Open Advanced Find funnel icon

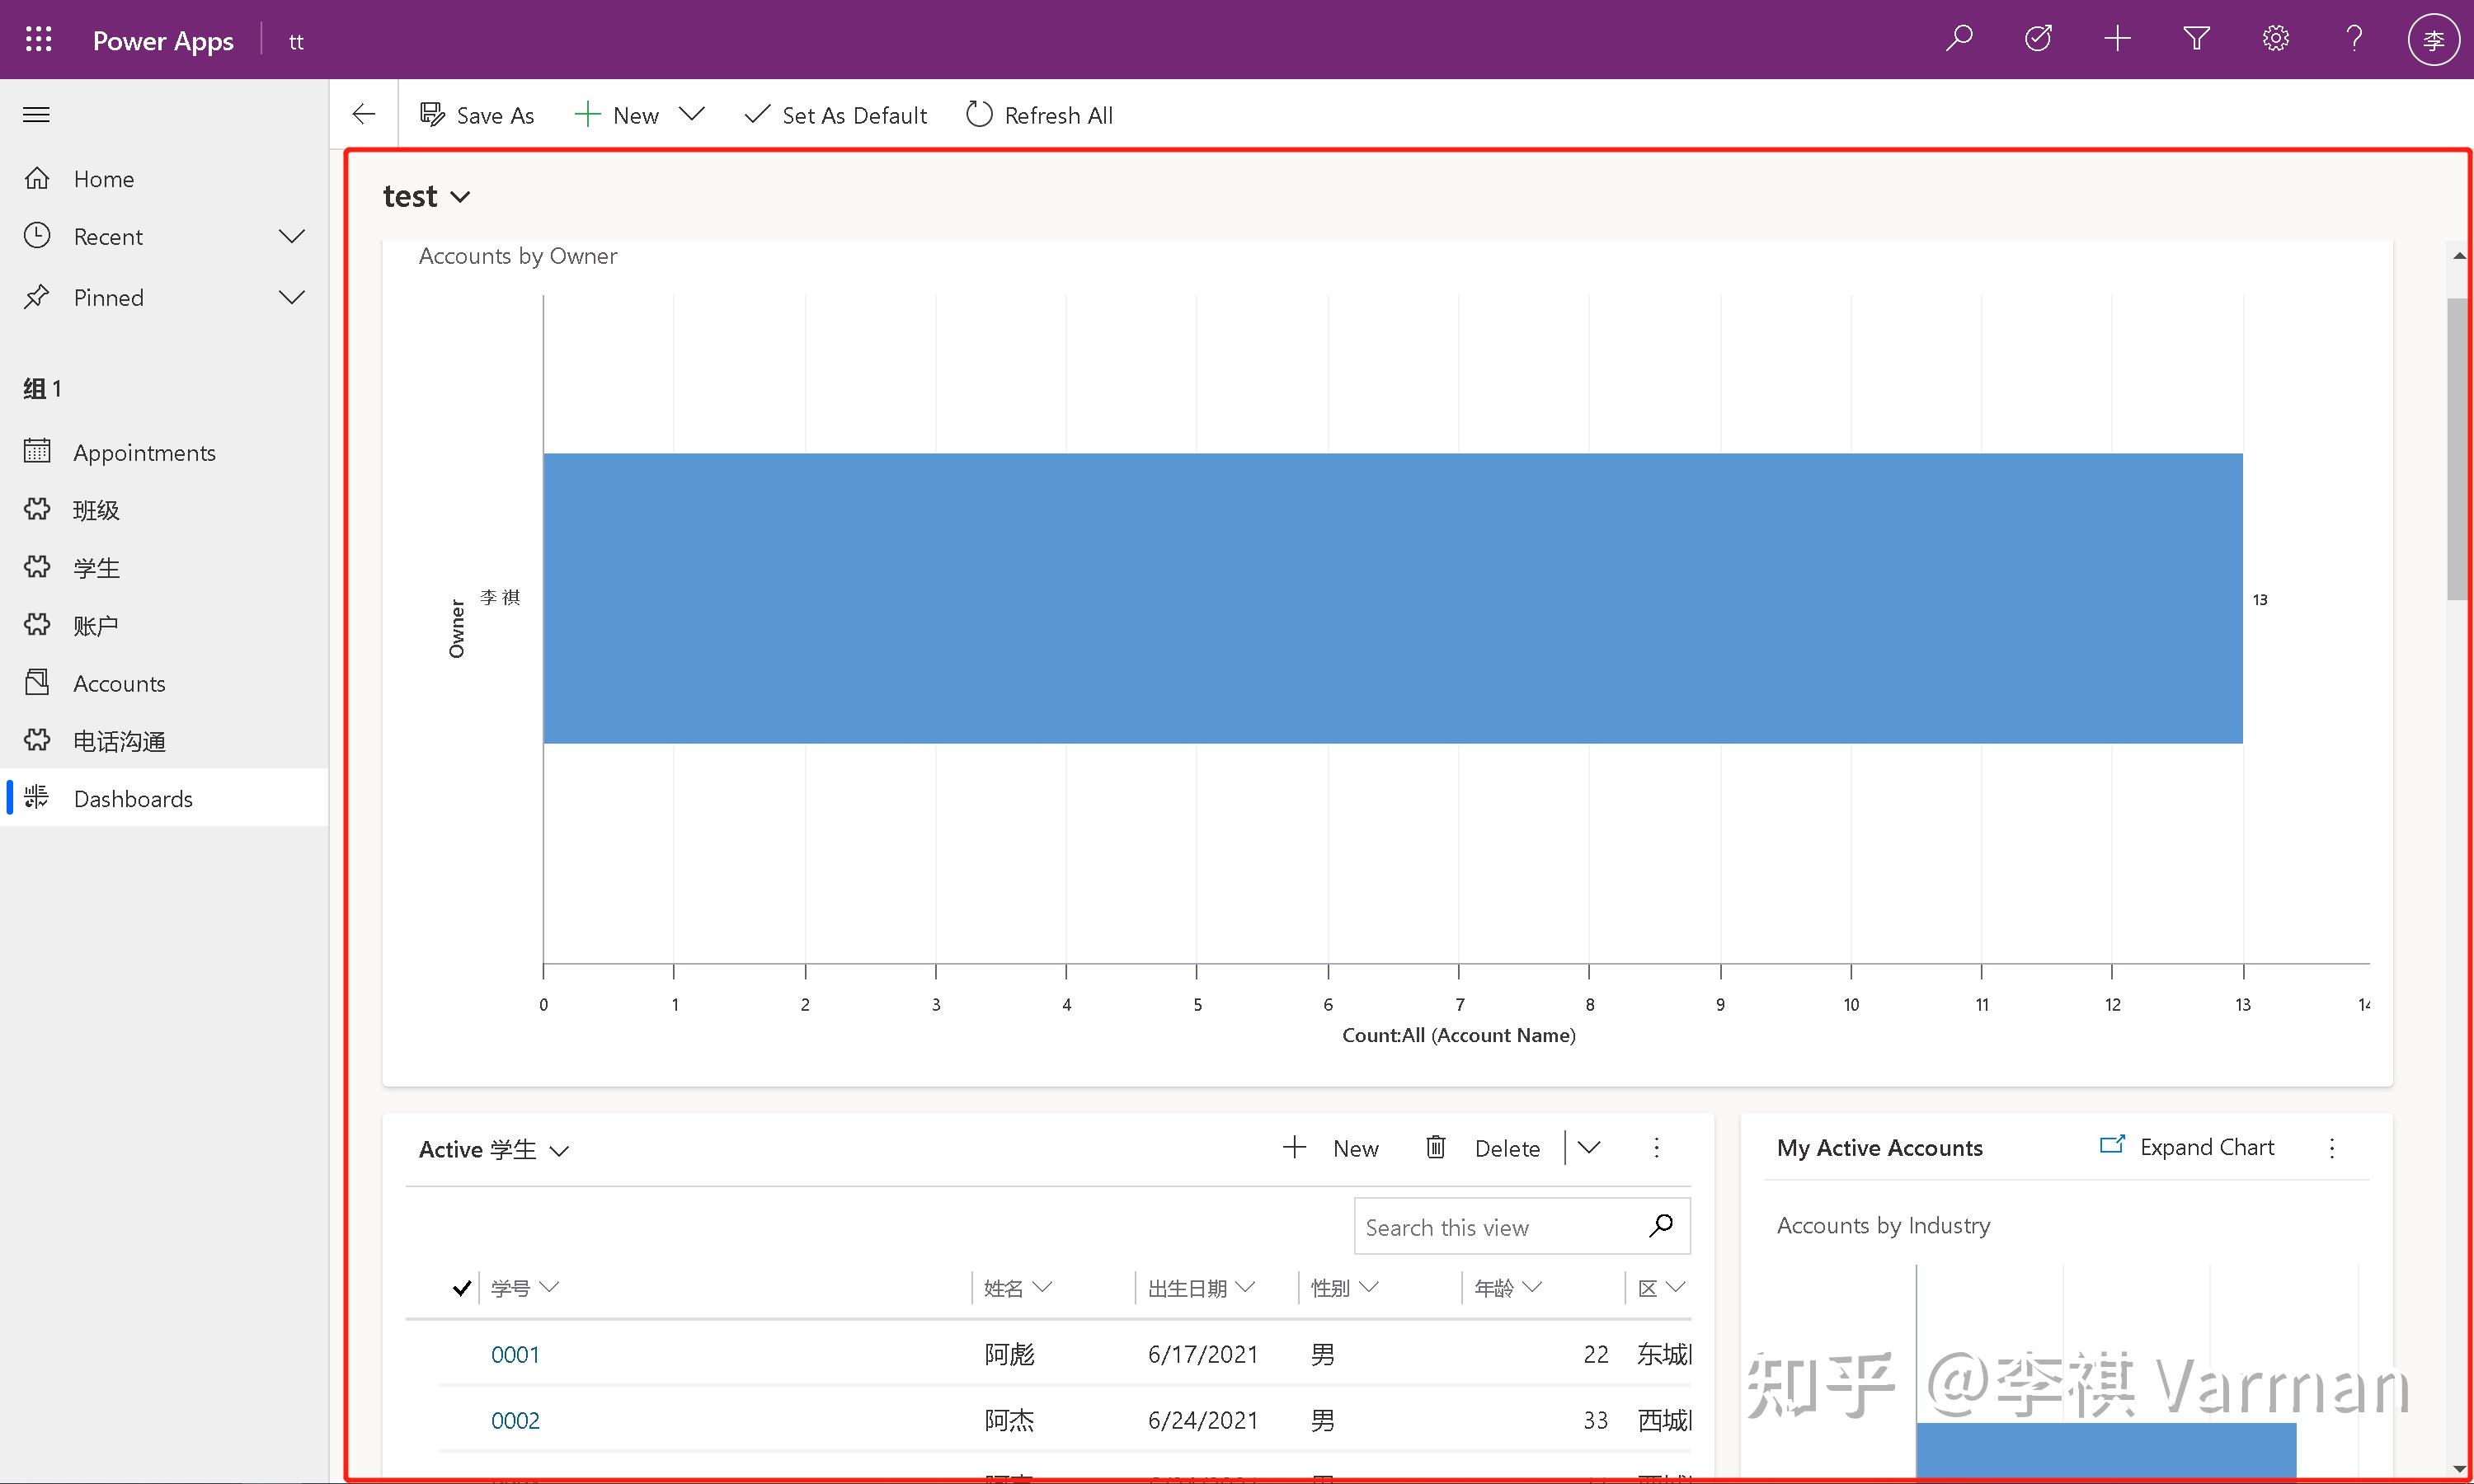tap(2196, 39)
